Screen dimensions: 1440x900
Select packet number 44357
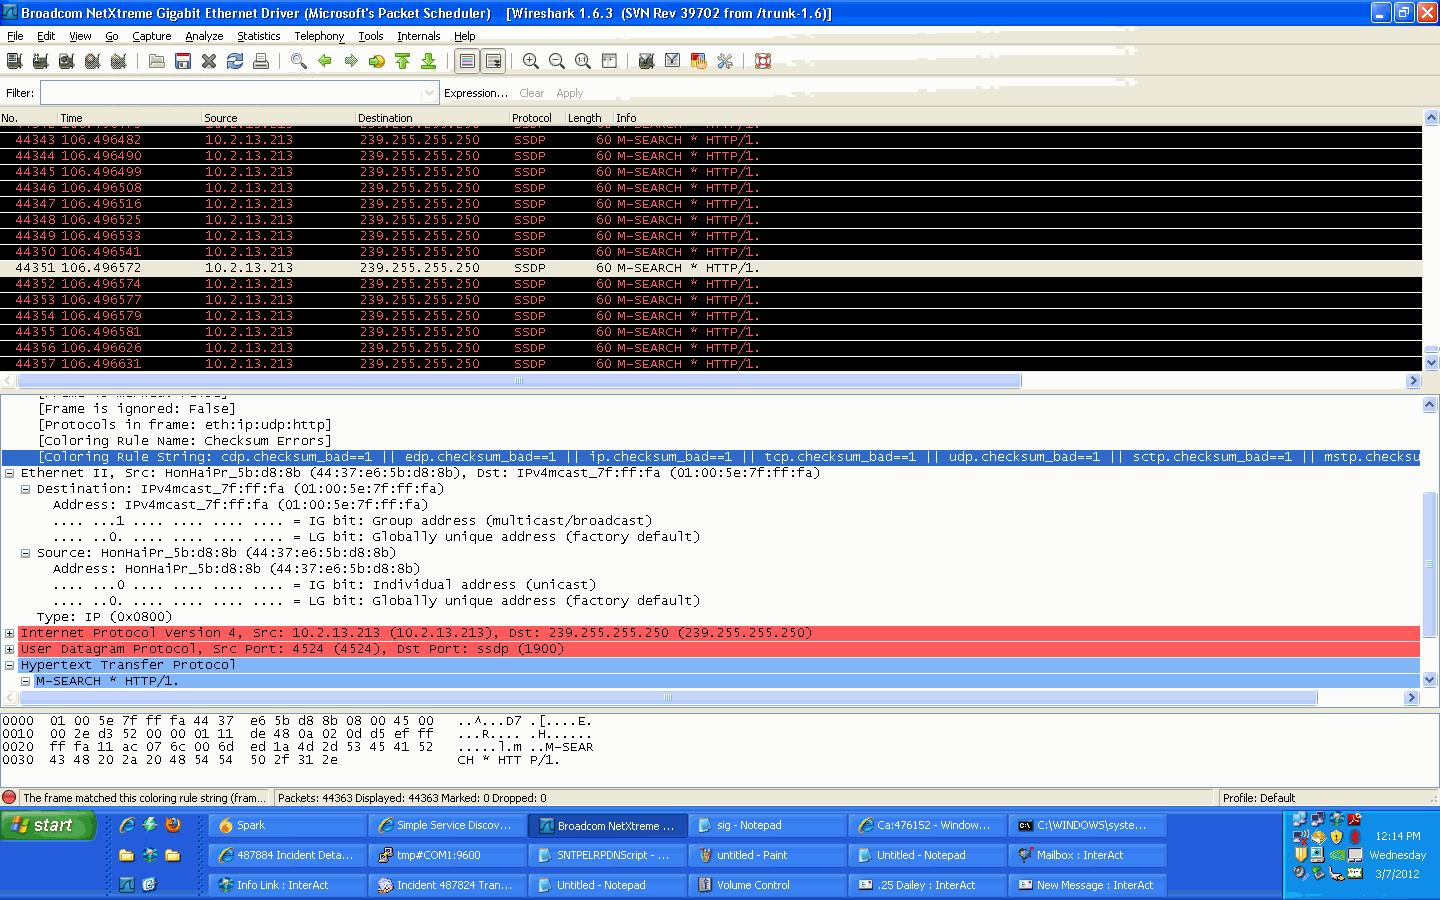pos(711,364)
